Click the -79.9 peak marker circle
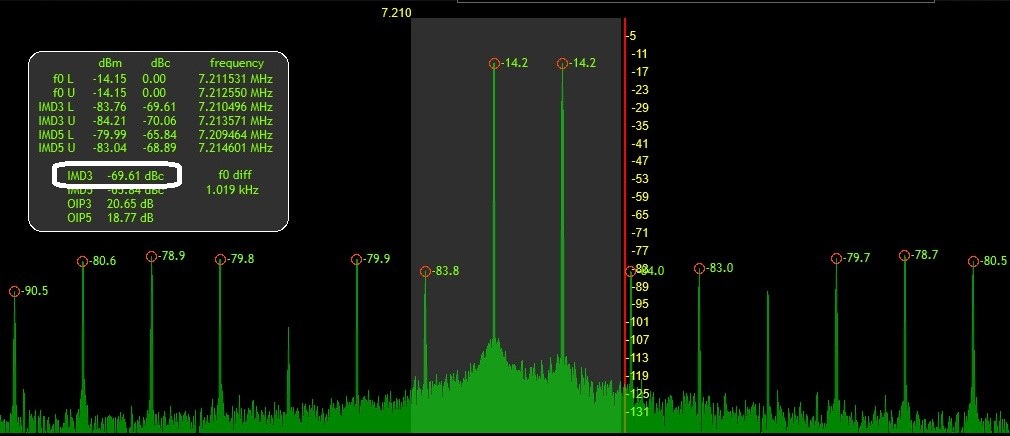Viewport: 1010px width, 436px height. 356,260
